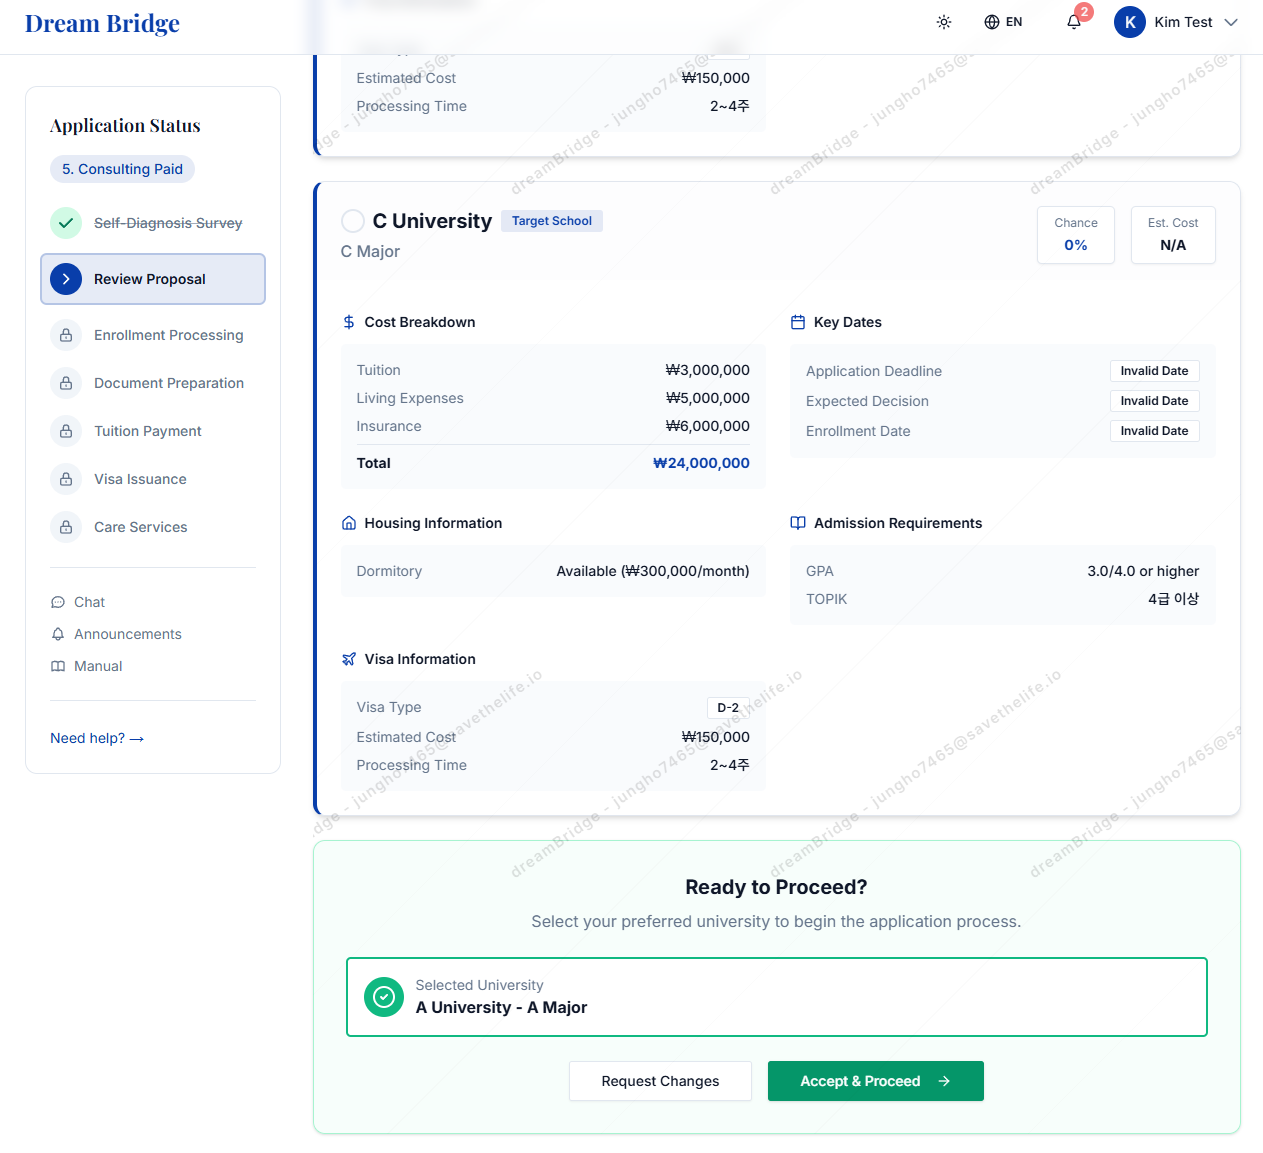Viewport: 1263px width, 1153px height.
Task: Click the Ready to Proceed? heading
Action: (776, 887)
